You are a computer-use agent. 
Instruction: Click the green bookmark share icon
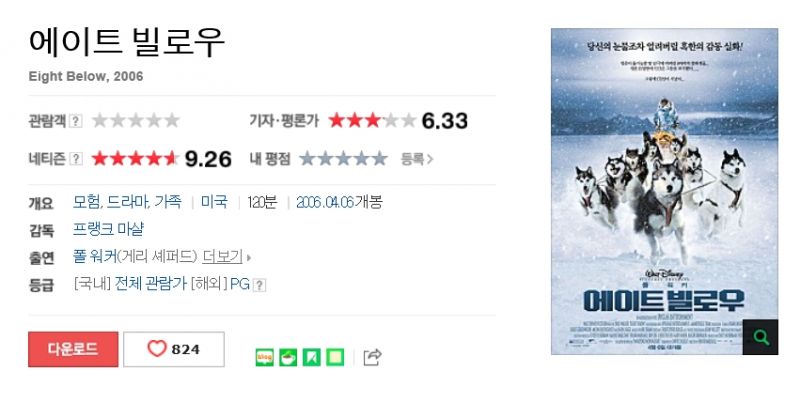312,357
